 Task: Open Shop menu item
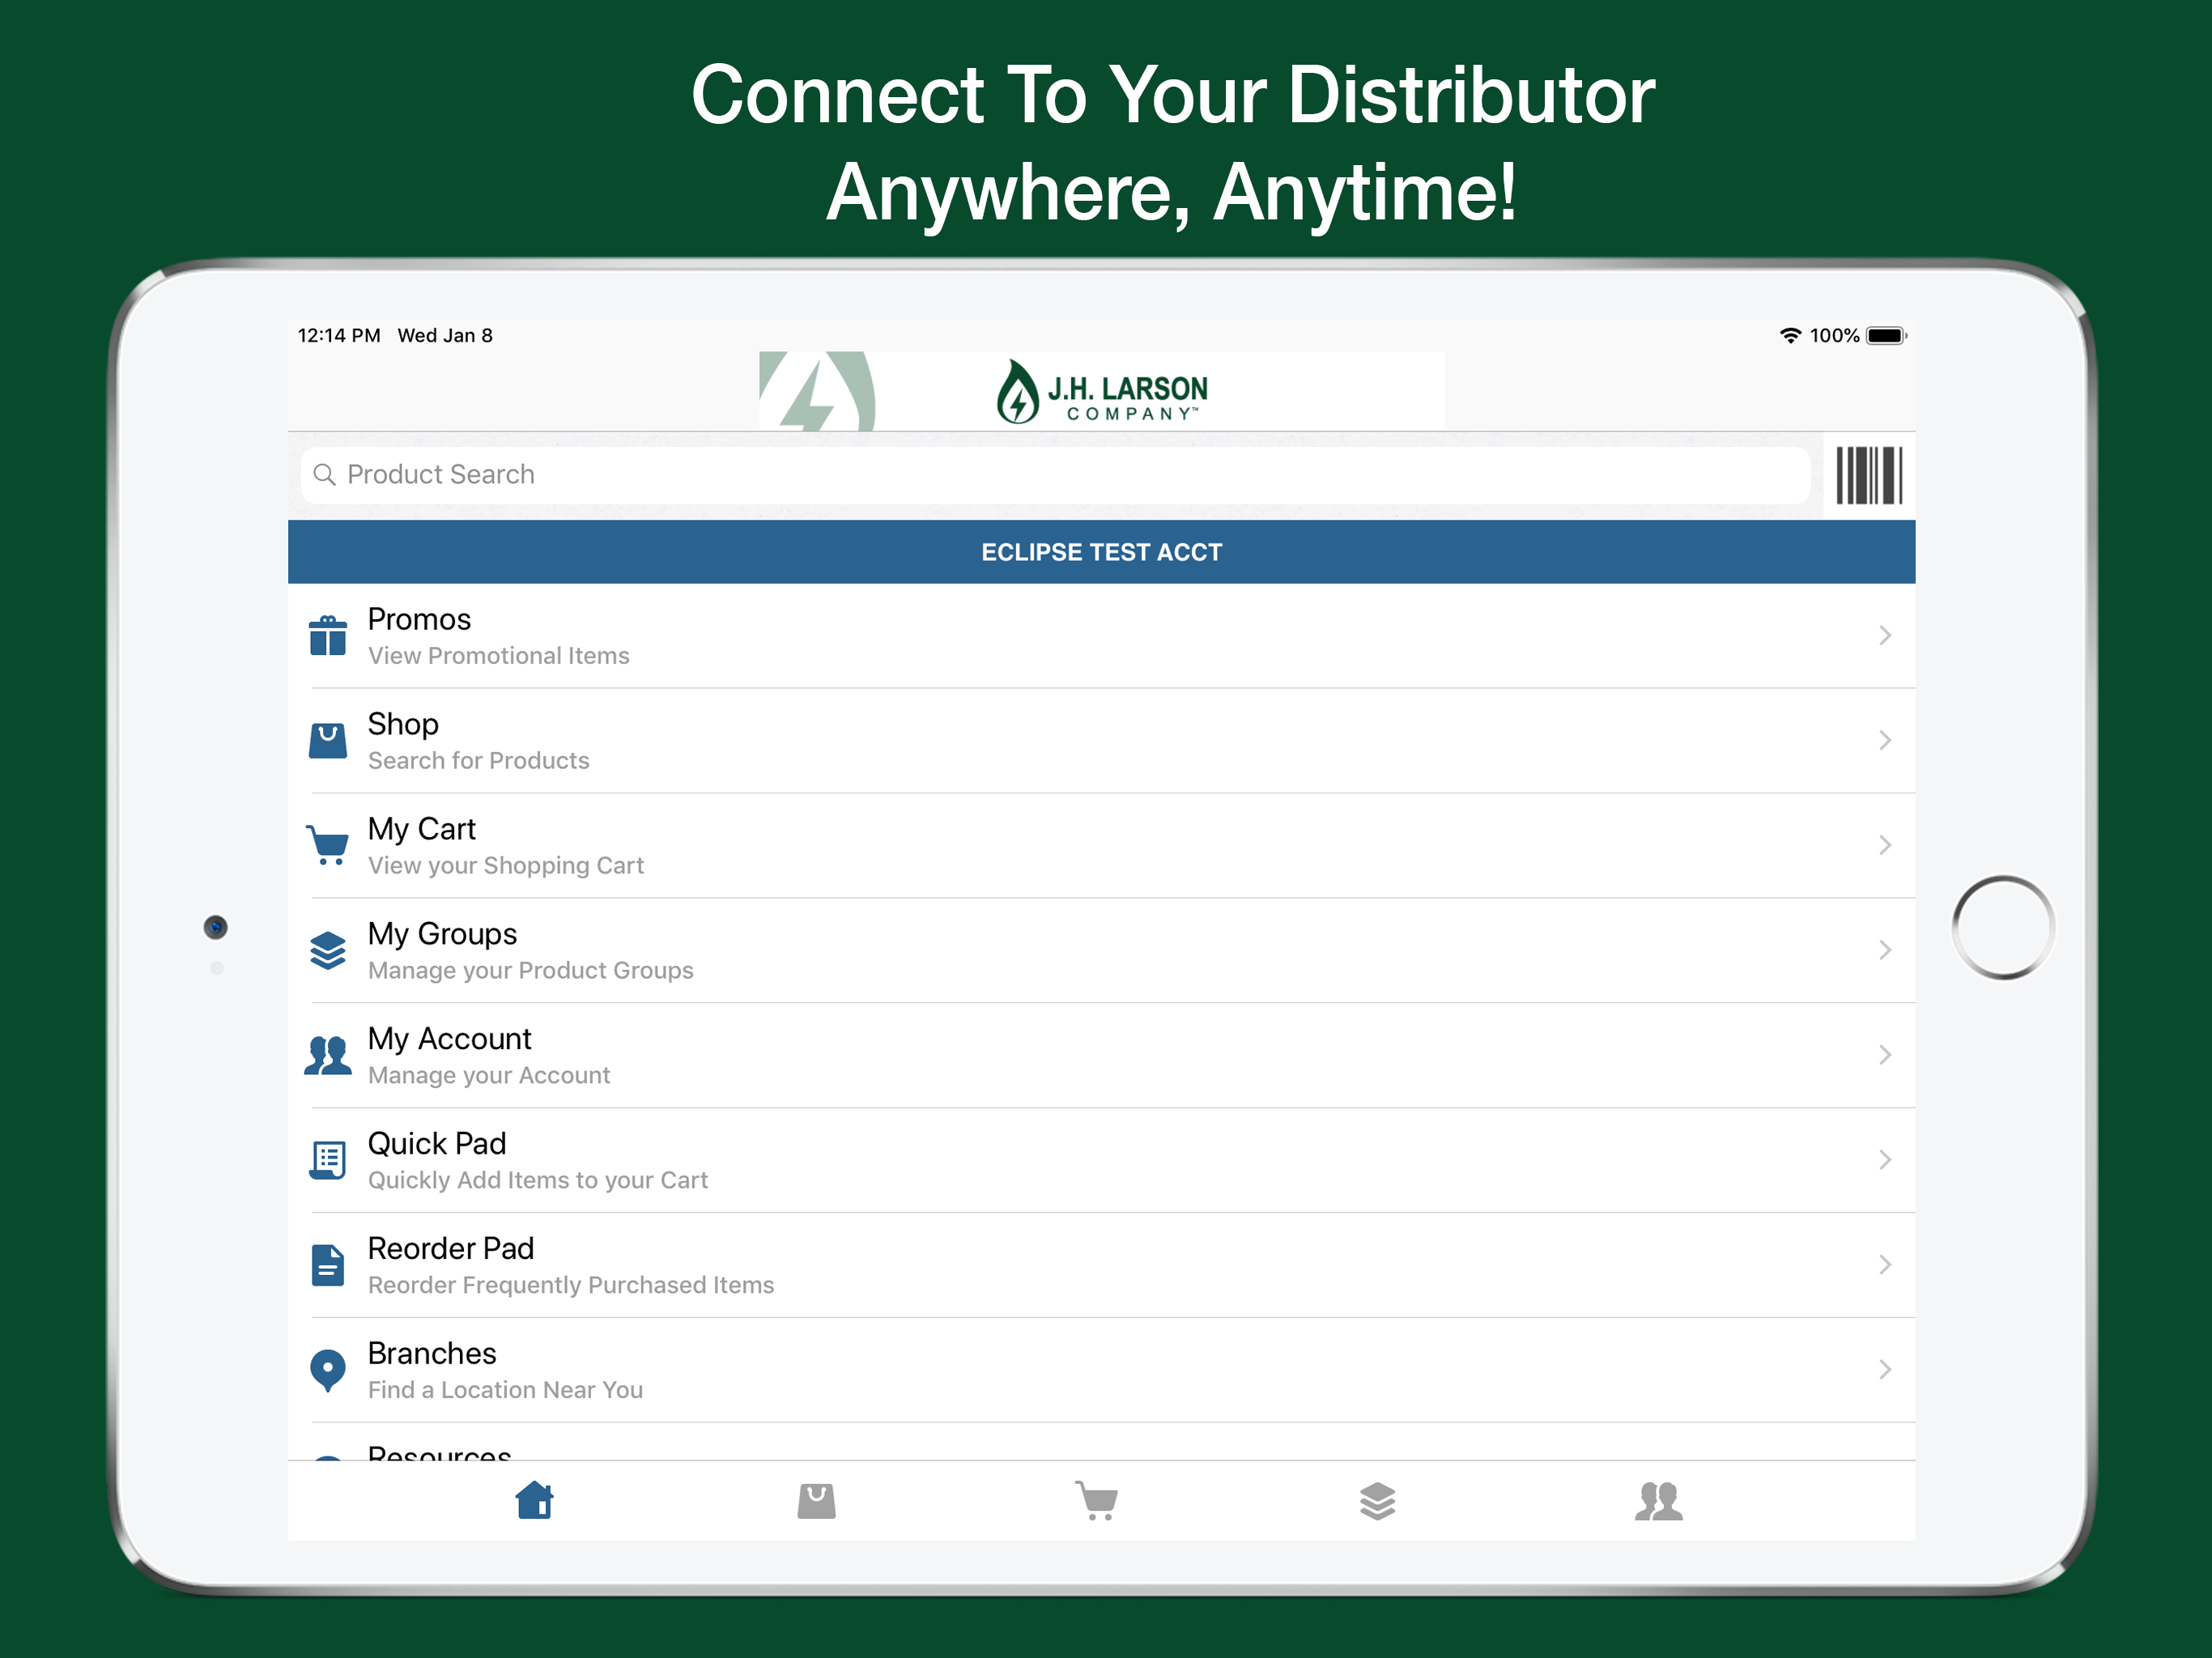tap(1101, 741)
